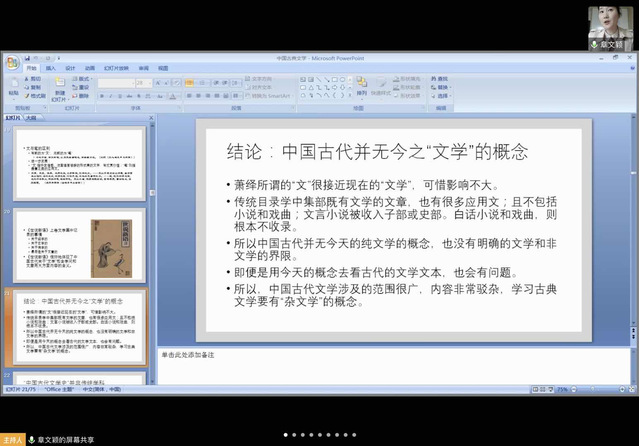
Task: Toggle bold formatting in ribbon
Action: (x=102, y=94)
